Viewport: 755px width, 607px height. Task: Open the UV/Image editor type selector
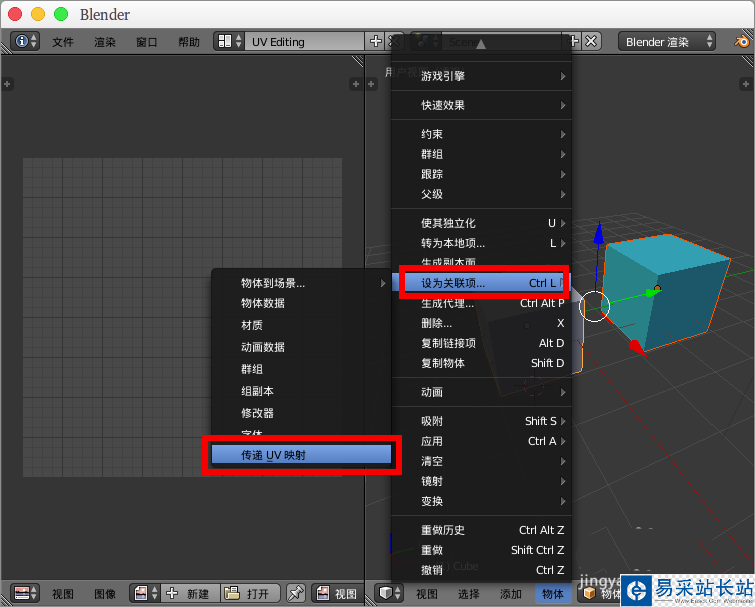25,593
